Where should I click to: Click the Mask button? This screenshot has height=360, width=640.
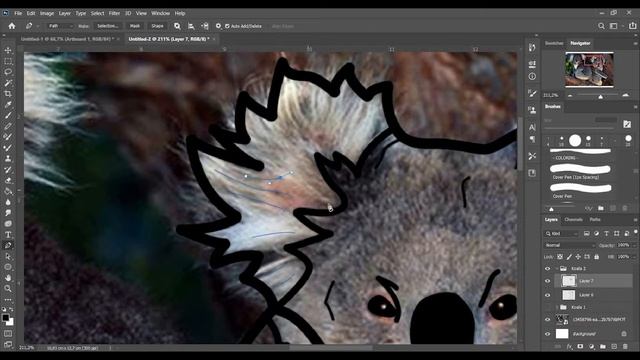pos(135,26)
